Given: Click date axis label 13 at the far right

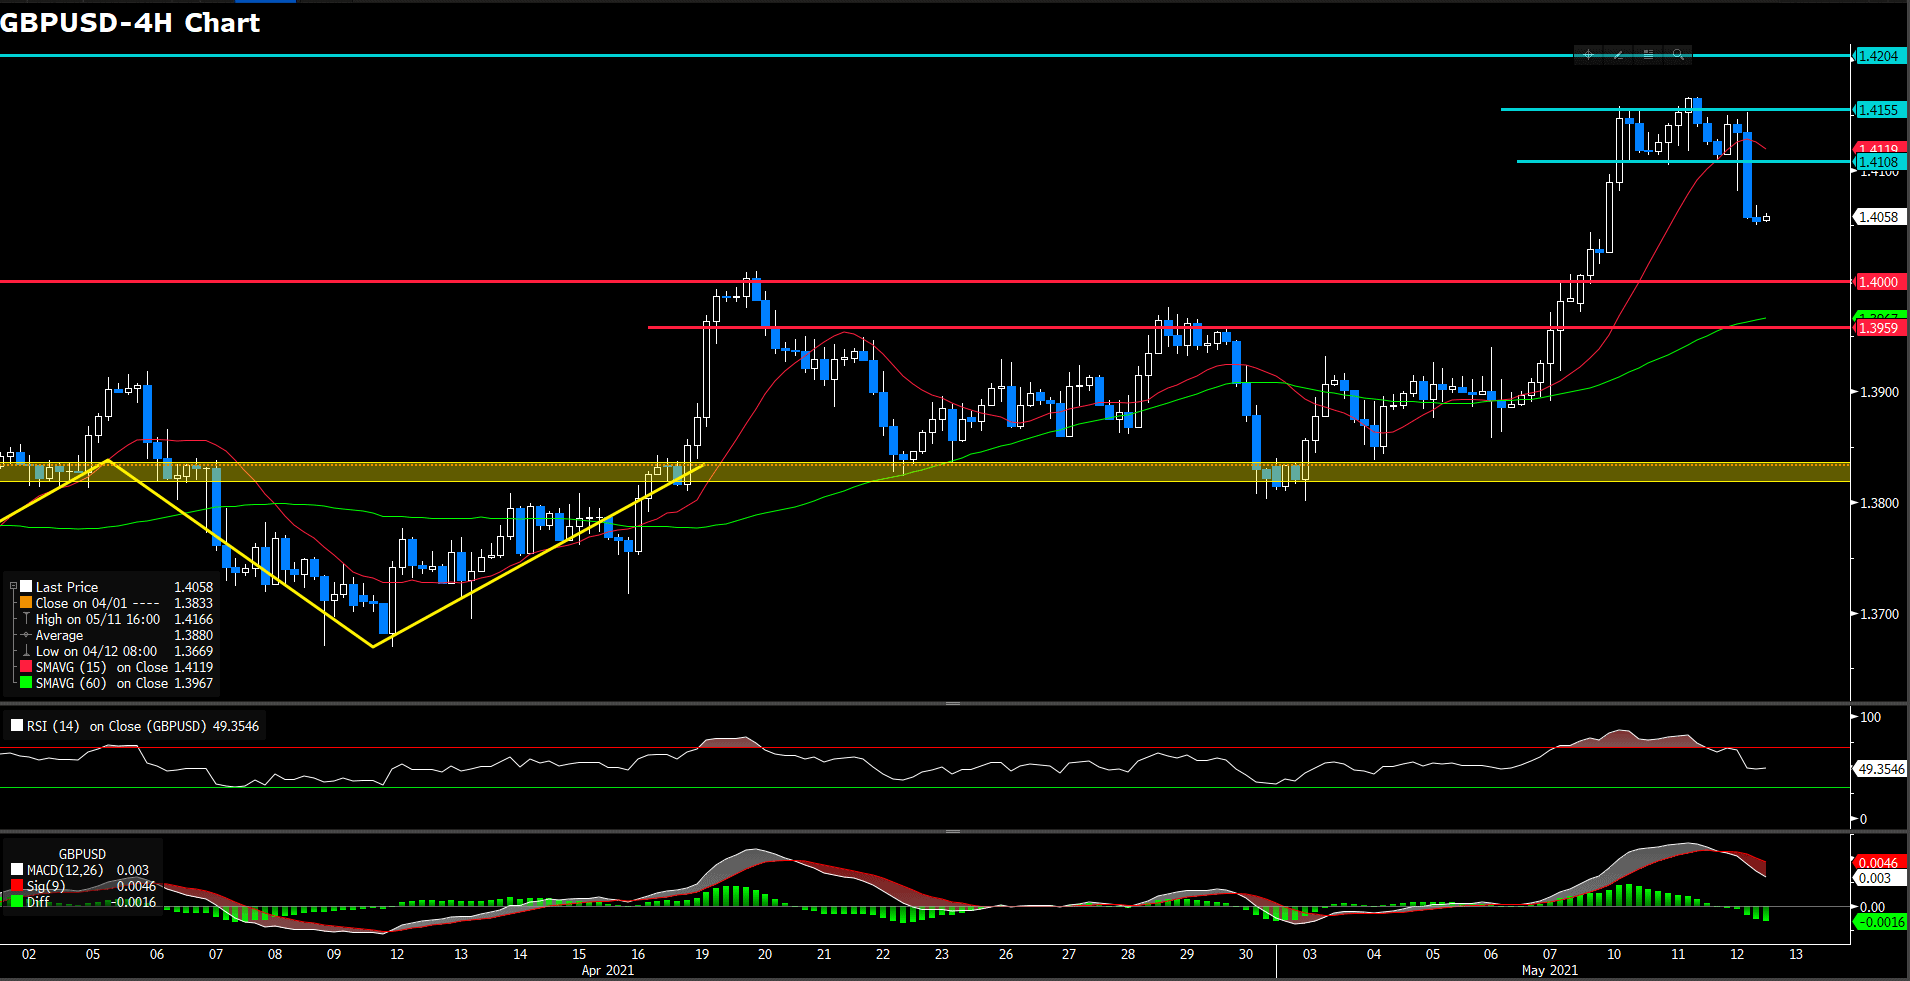Looking at the screenshot, I should (1796, 954).
